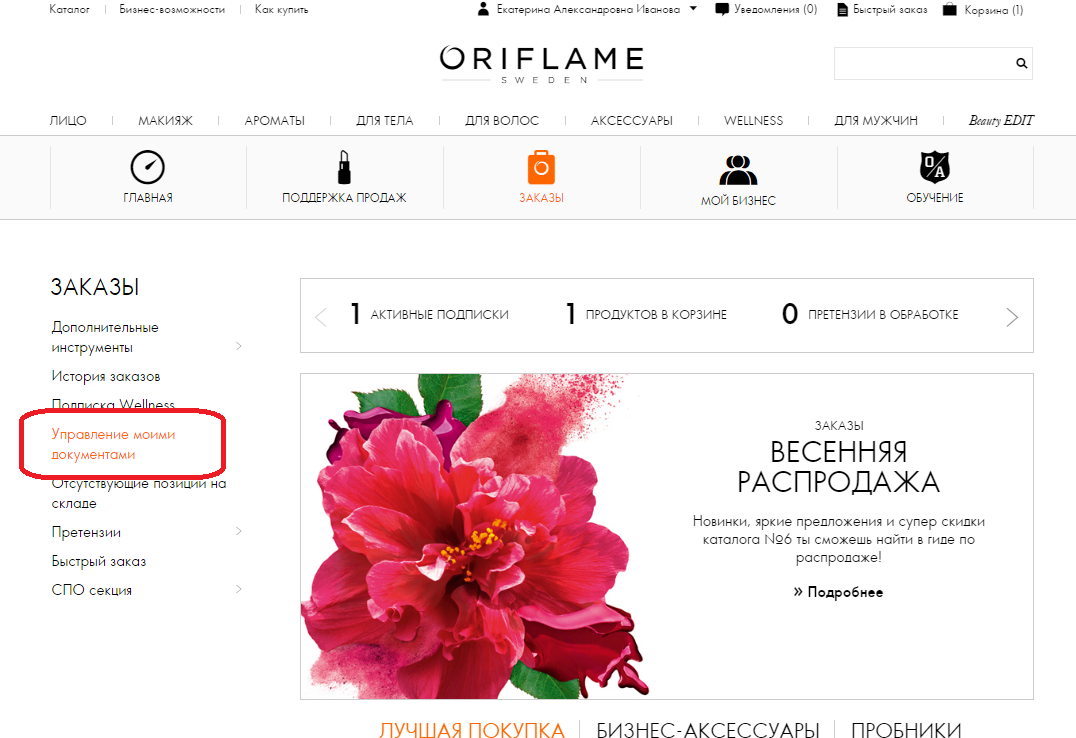1076x738 pixels.
Task: Open История заказов link
Action: (x=106, y=376)
